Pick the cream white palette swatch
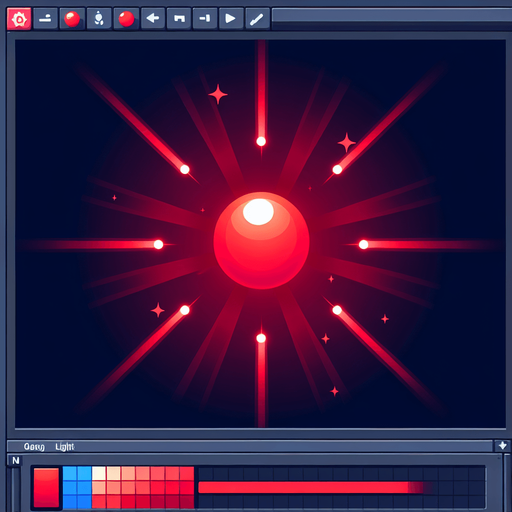This screenshot has width=512, height=512. point(99,473)
